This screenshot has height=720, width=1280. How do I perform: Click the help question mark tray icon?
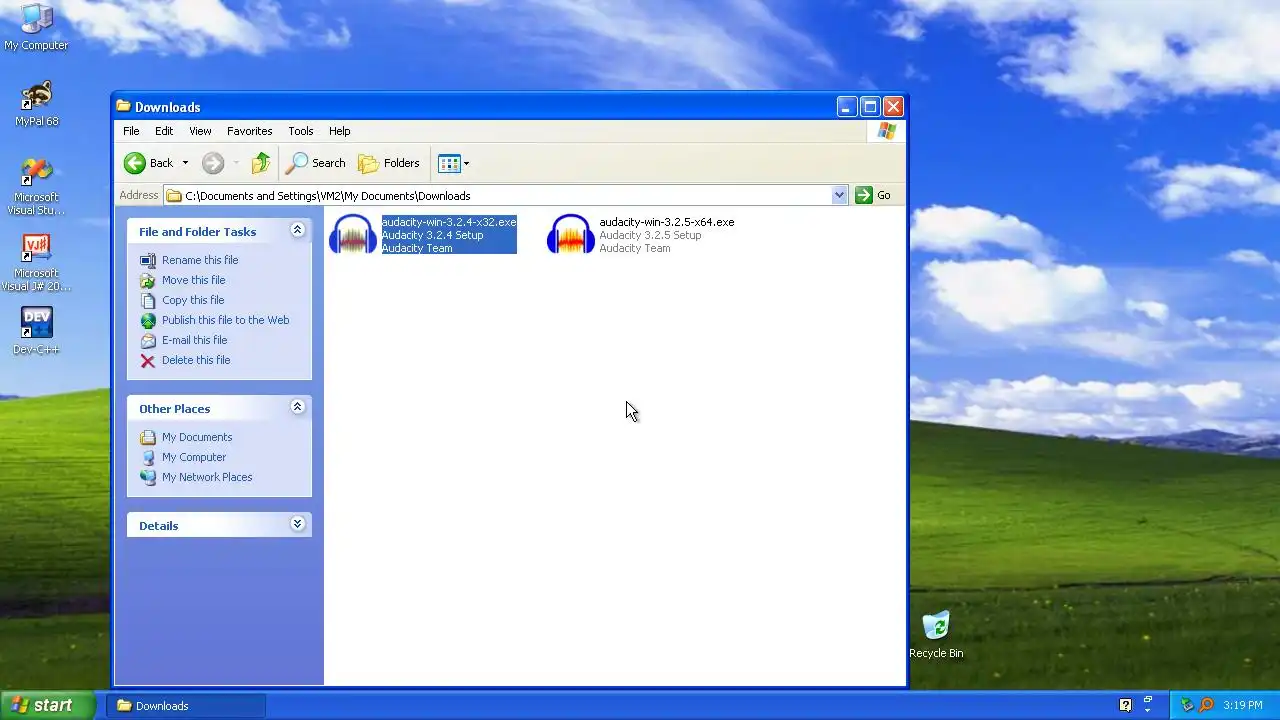pyautogui.click(x=1126, y=705)
